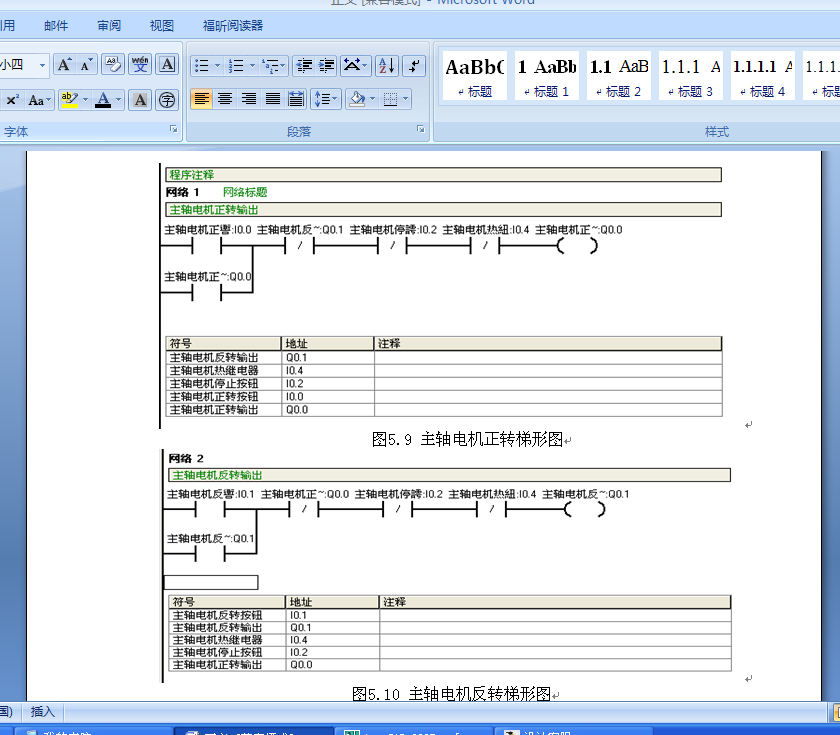Image resolution: width=840 pixels, height=735 pixels.
Task: Open the font size box showing 小四
Action: click(x=23, y=65)
